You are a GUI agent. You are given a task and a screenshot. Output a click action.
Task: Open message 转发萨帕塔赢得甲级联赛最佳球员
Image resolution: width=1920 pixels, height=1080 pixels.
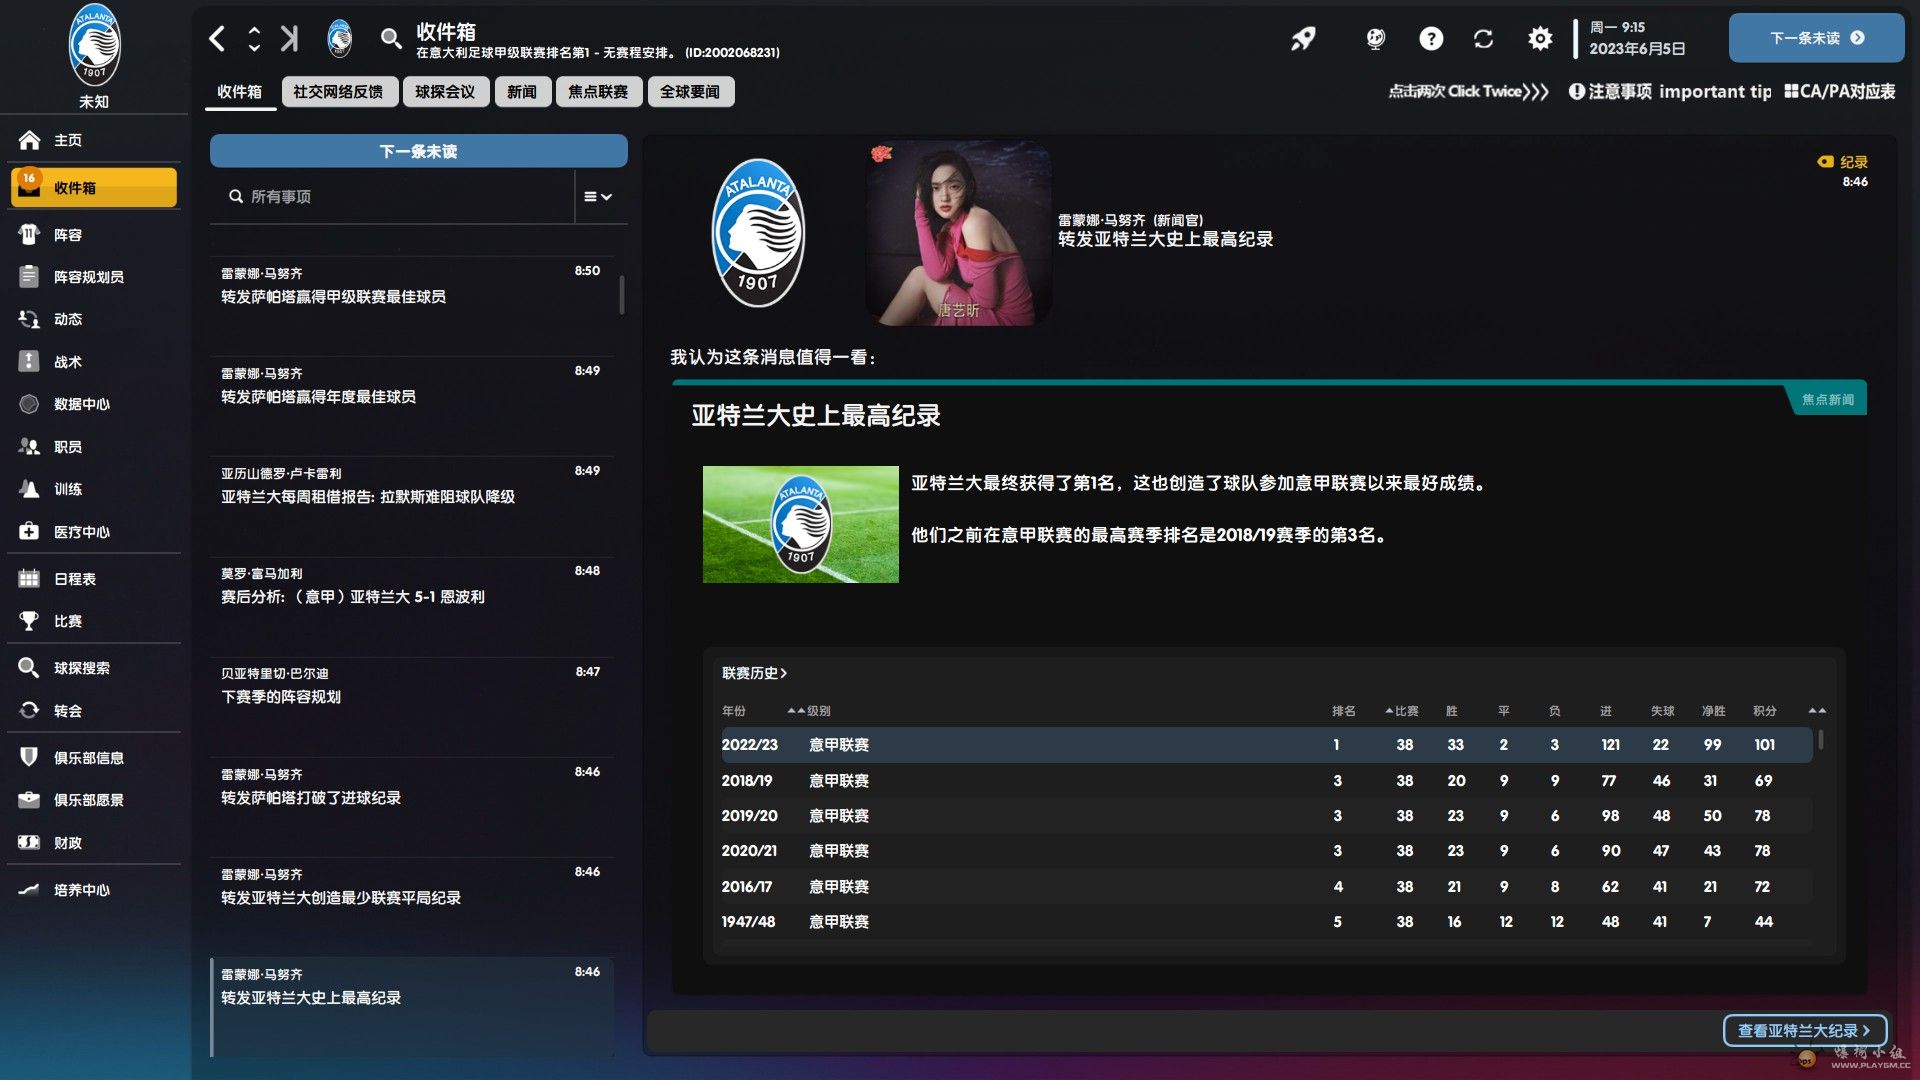[x=412, y=305]
